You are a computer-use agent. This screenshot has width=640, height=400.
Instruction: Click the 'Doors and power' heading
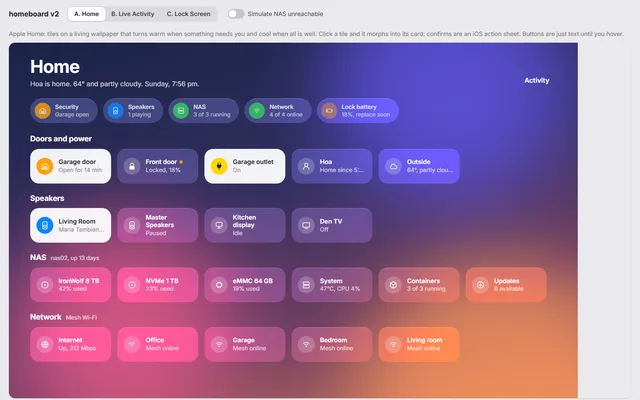point(61,139)
